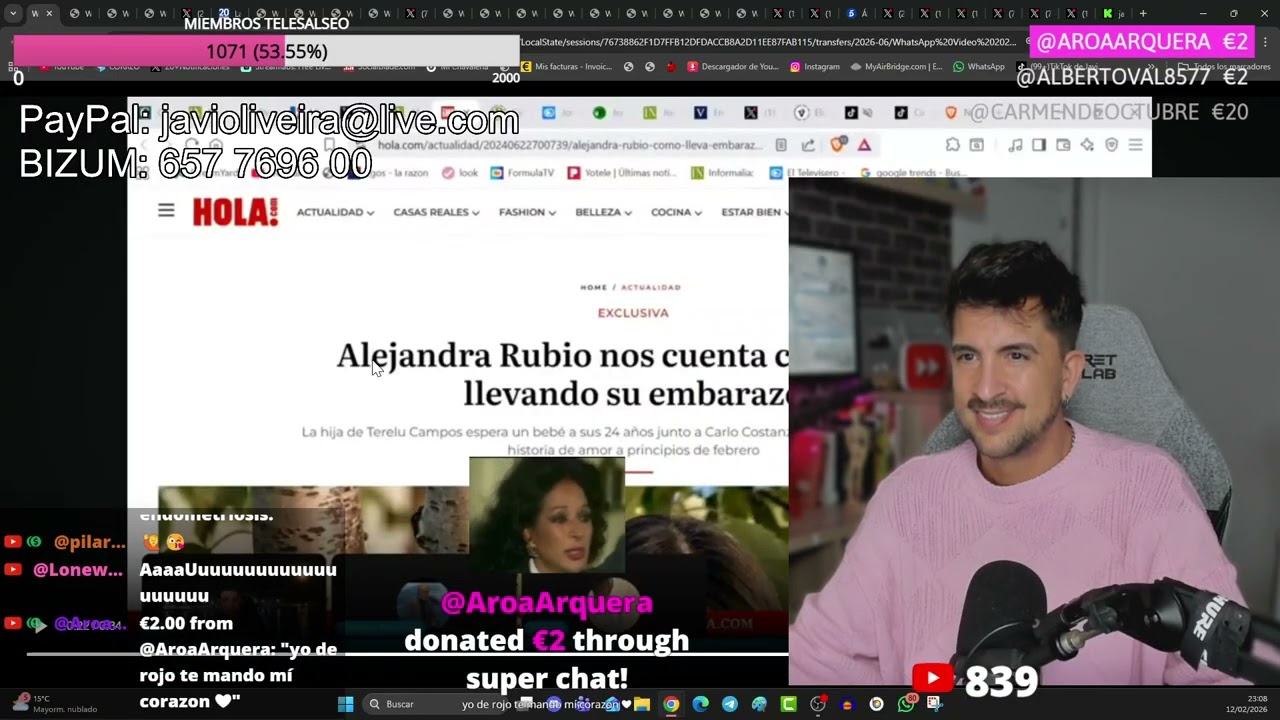Click the MIEMBROS TELESALSEO progress bar

(x=266, y=51)
